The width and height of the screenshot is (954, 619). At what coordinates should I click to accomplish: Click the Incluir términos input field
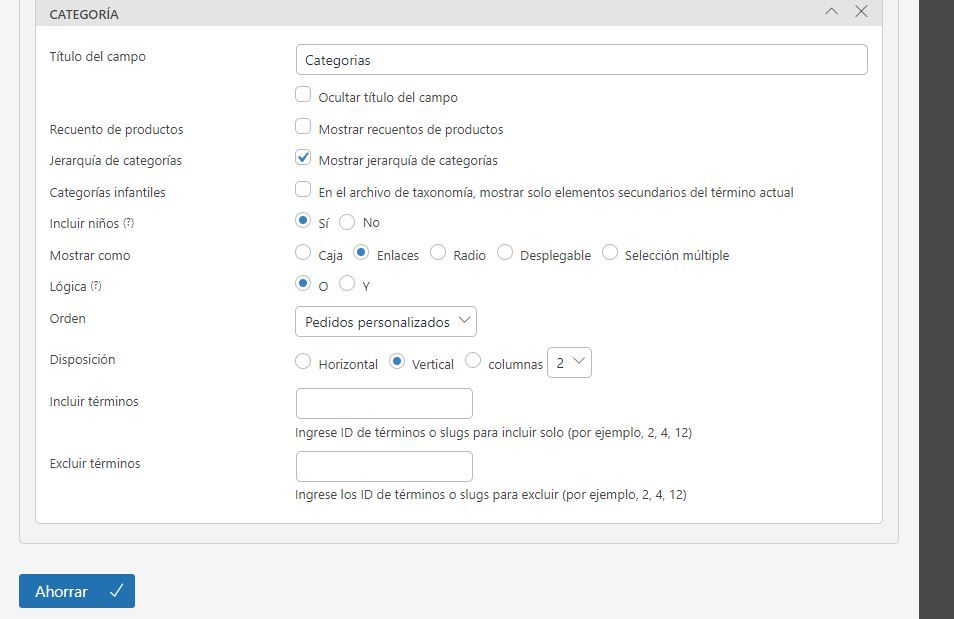tap(384, 403)
